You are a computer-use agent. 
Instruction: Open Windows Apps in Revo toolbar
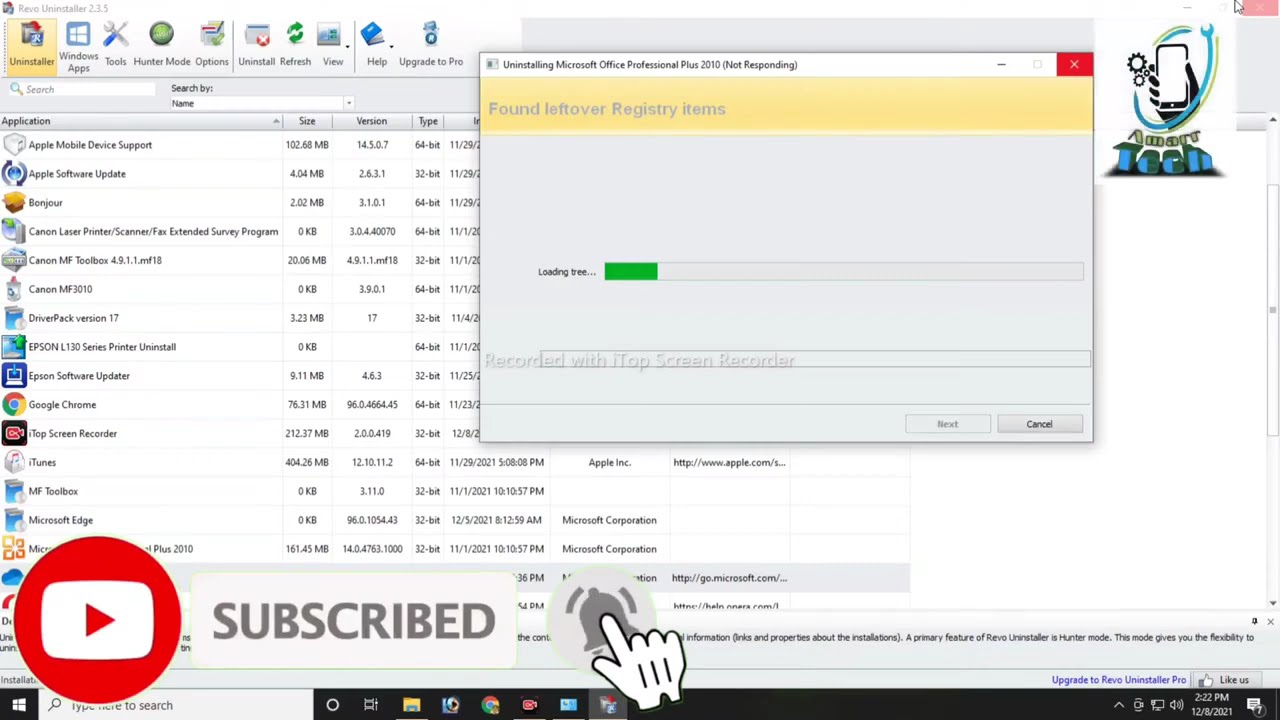(78, 47)
